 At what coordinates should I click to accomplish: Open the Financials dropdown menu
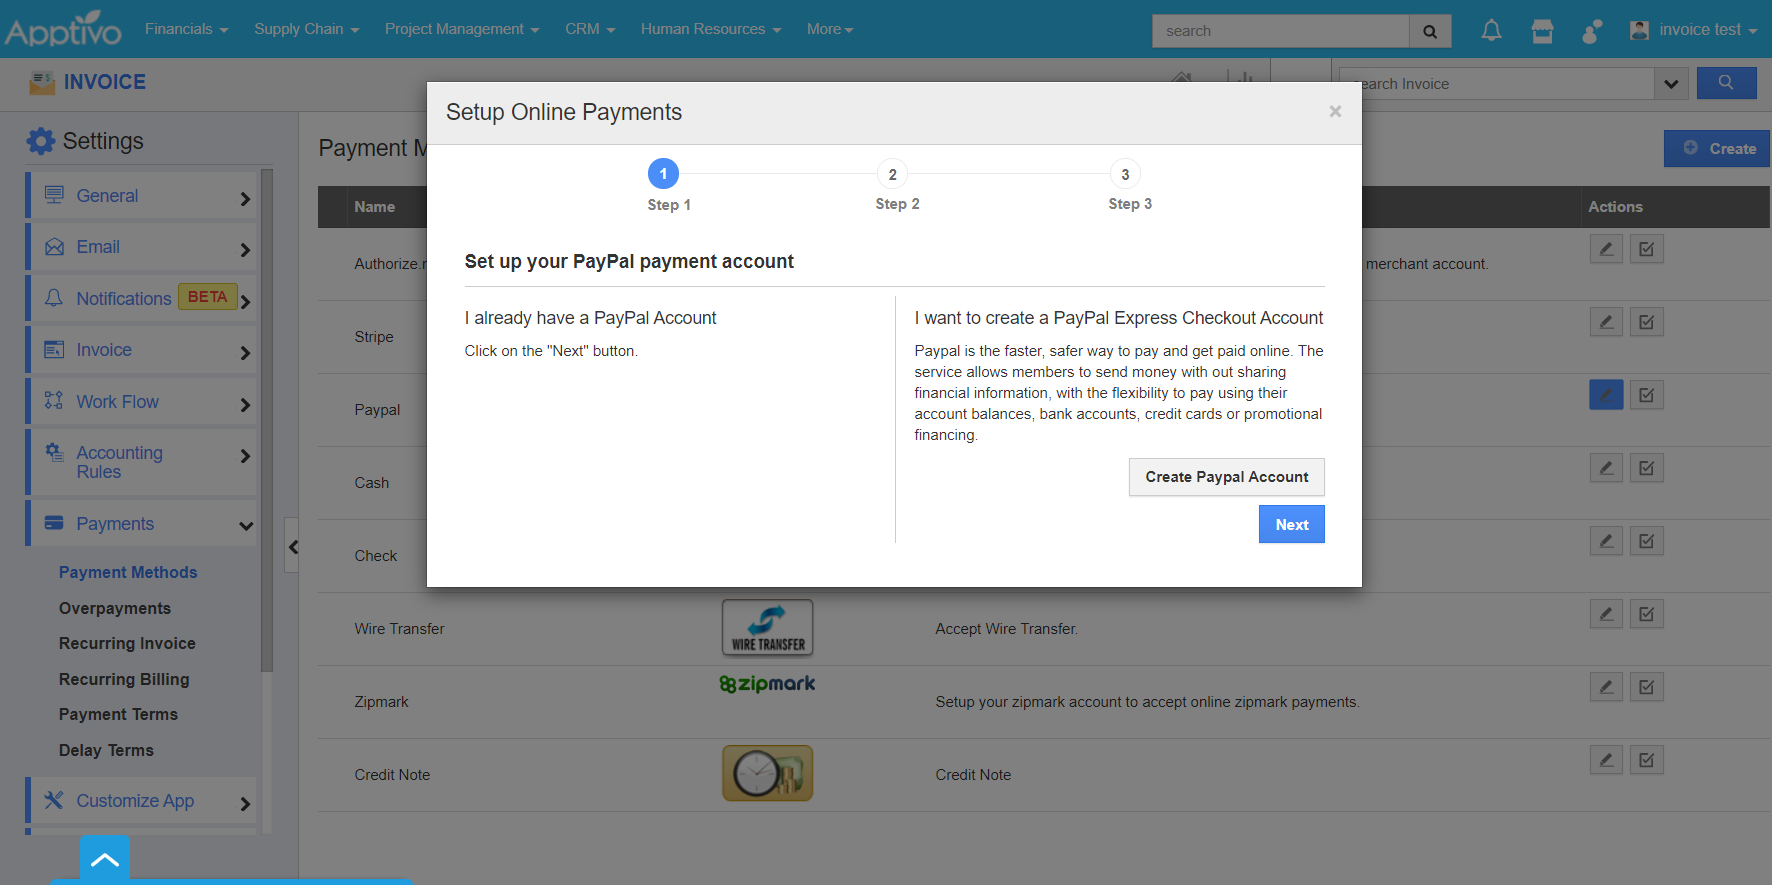pos(187,29)
